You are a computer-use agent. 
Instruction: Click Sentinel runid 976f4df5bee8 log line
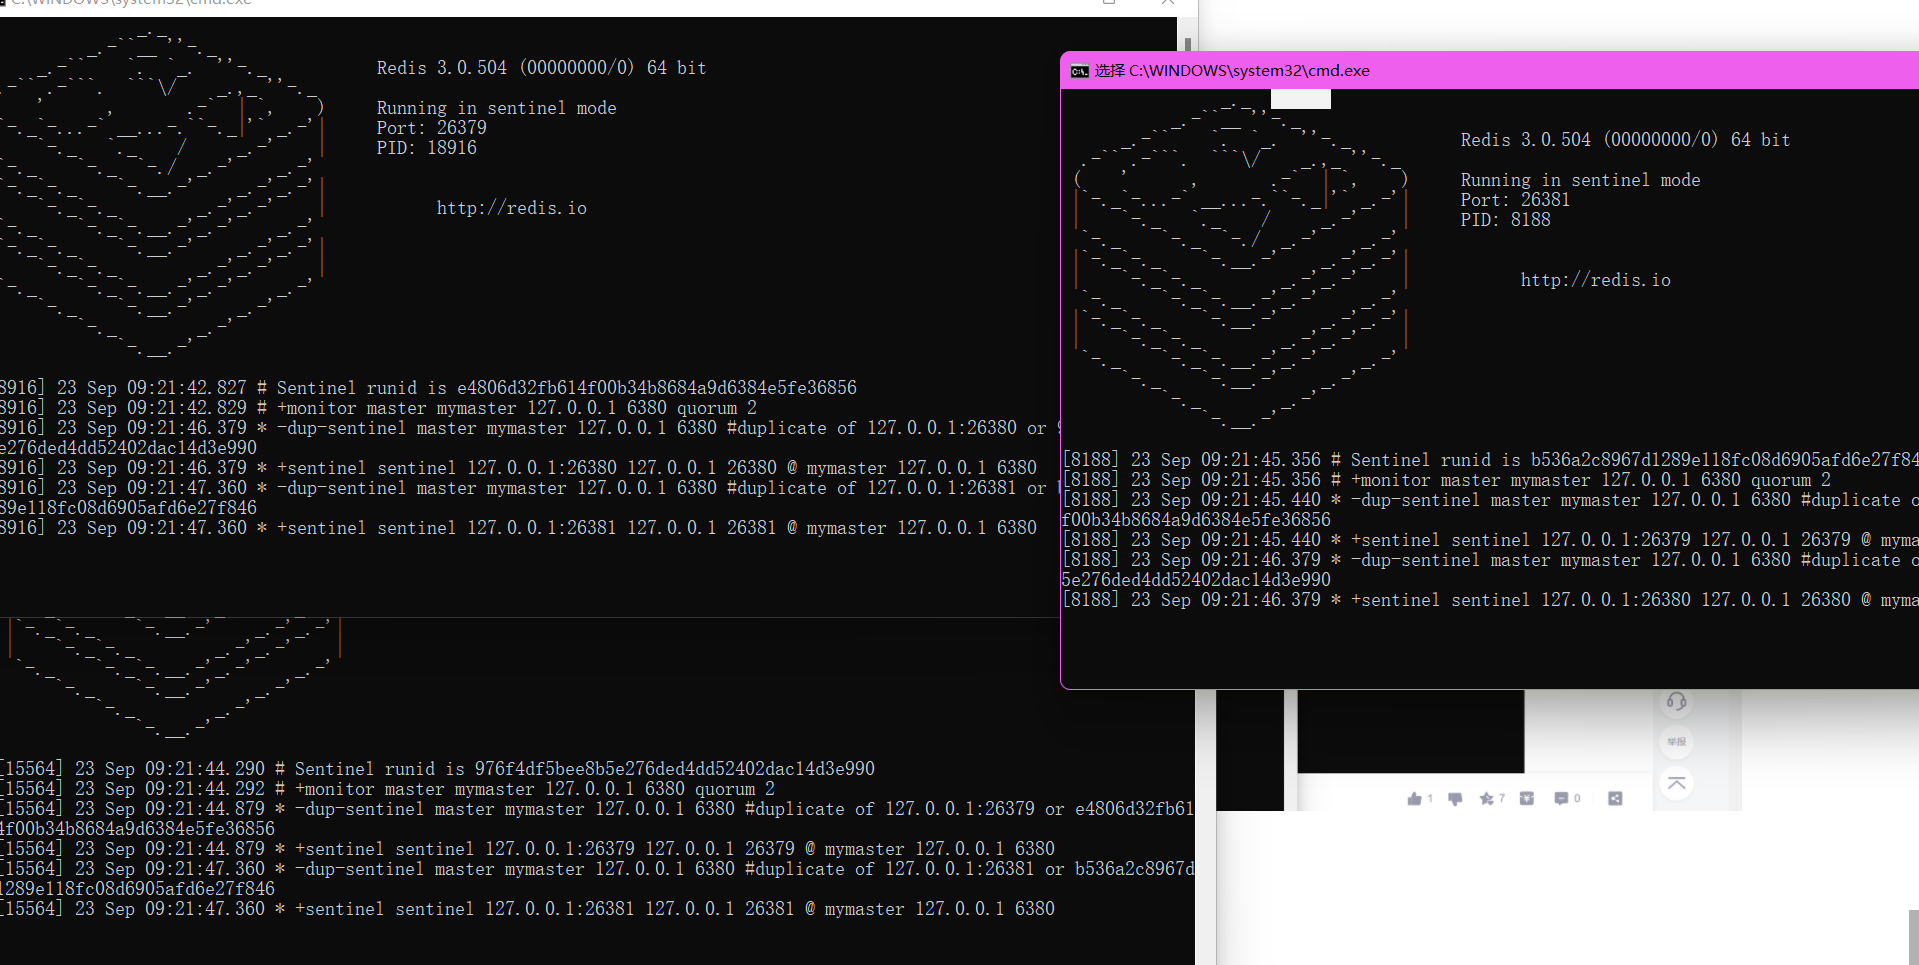coord(437,769)
